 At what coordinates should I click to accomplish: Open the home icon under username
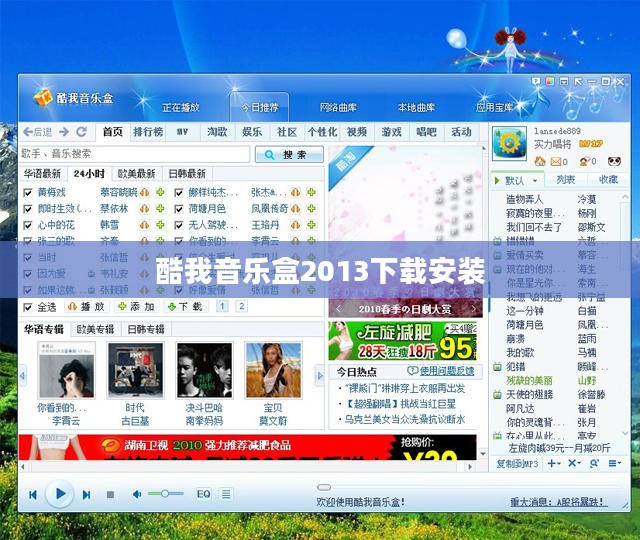coord(540,161)
